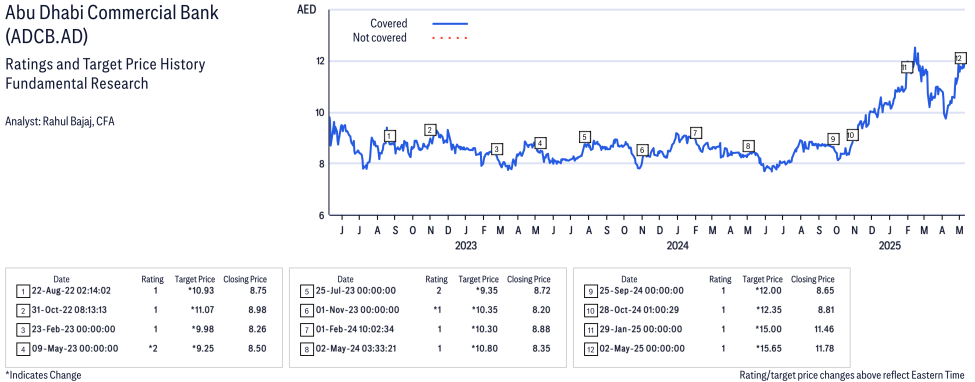
Task: Click date '31-Oct-22 08:13:13'
Action: pyautogui.click(x=70, y=310)
